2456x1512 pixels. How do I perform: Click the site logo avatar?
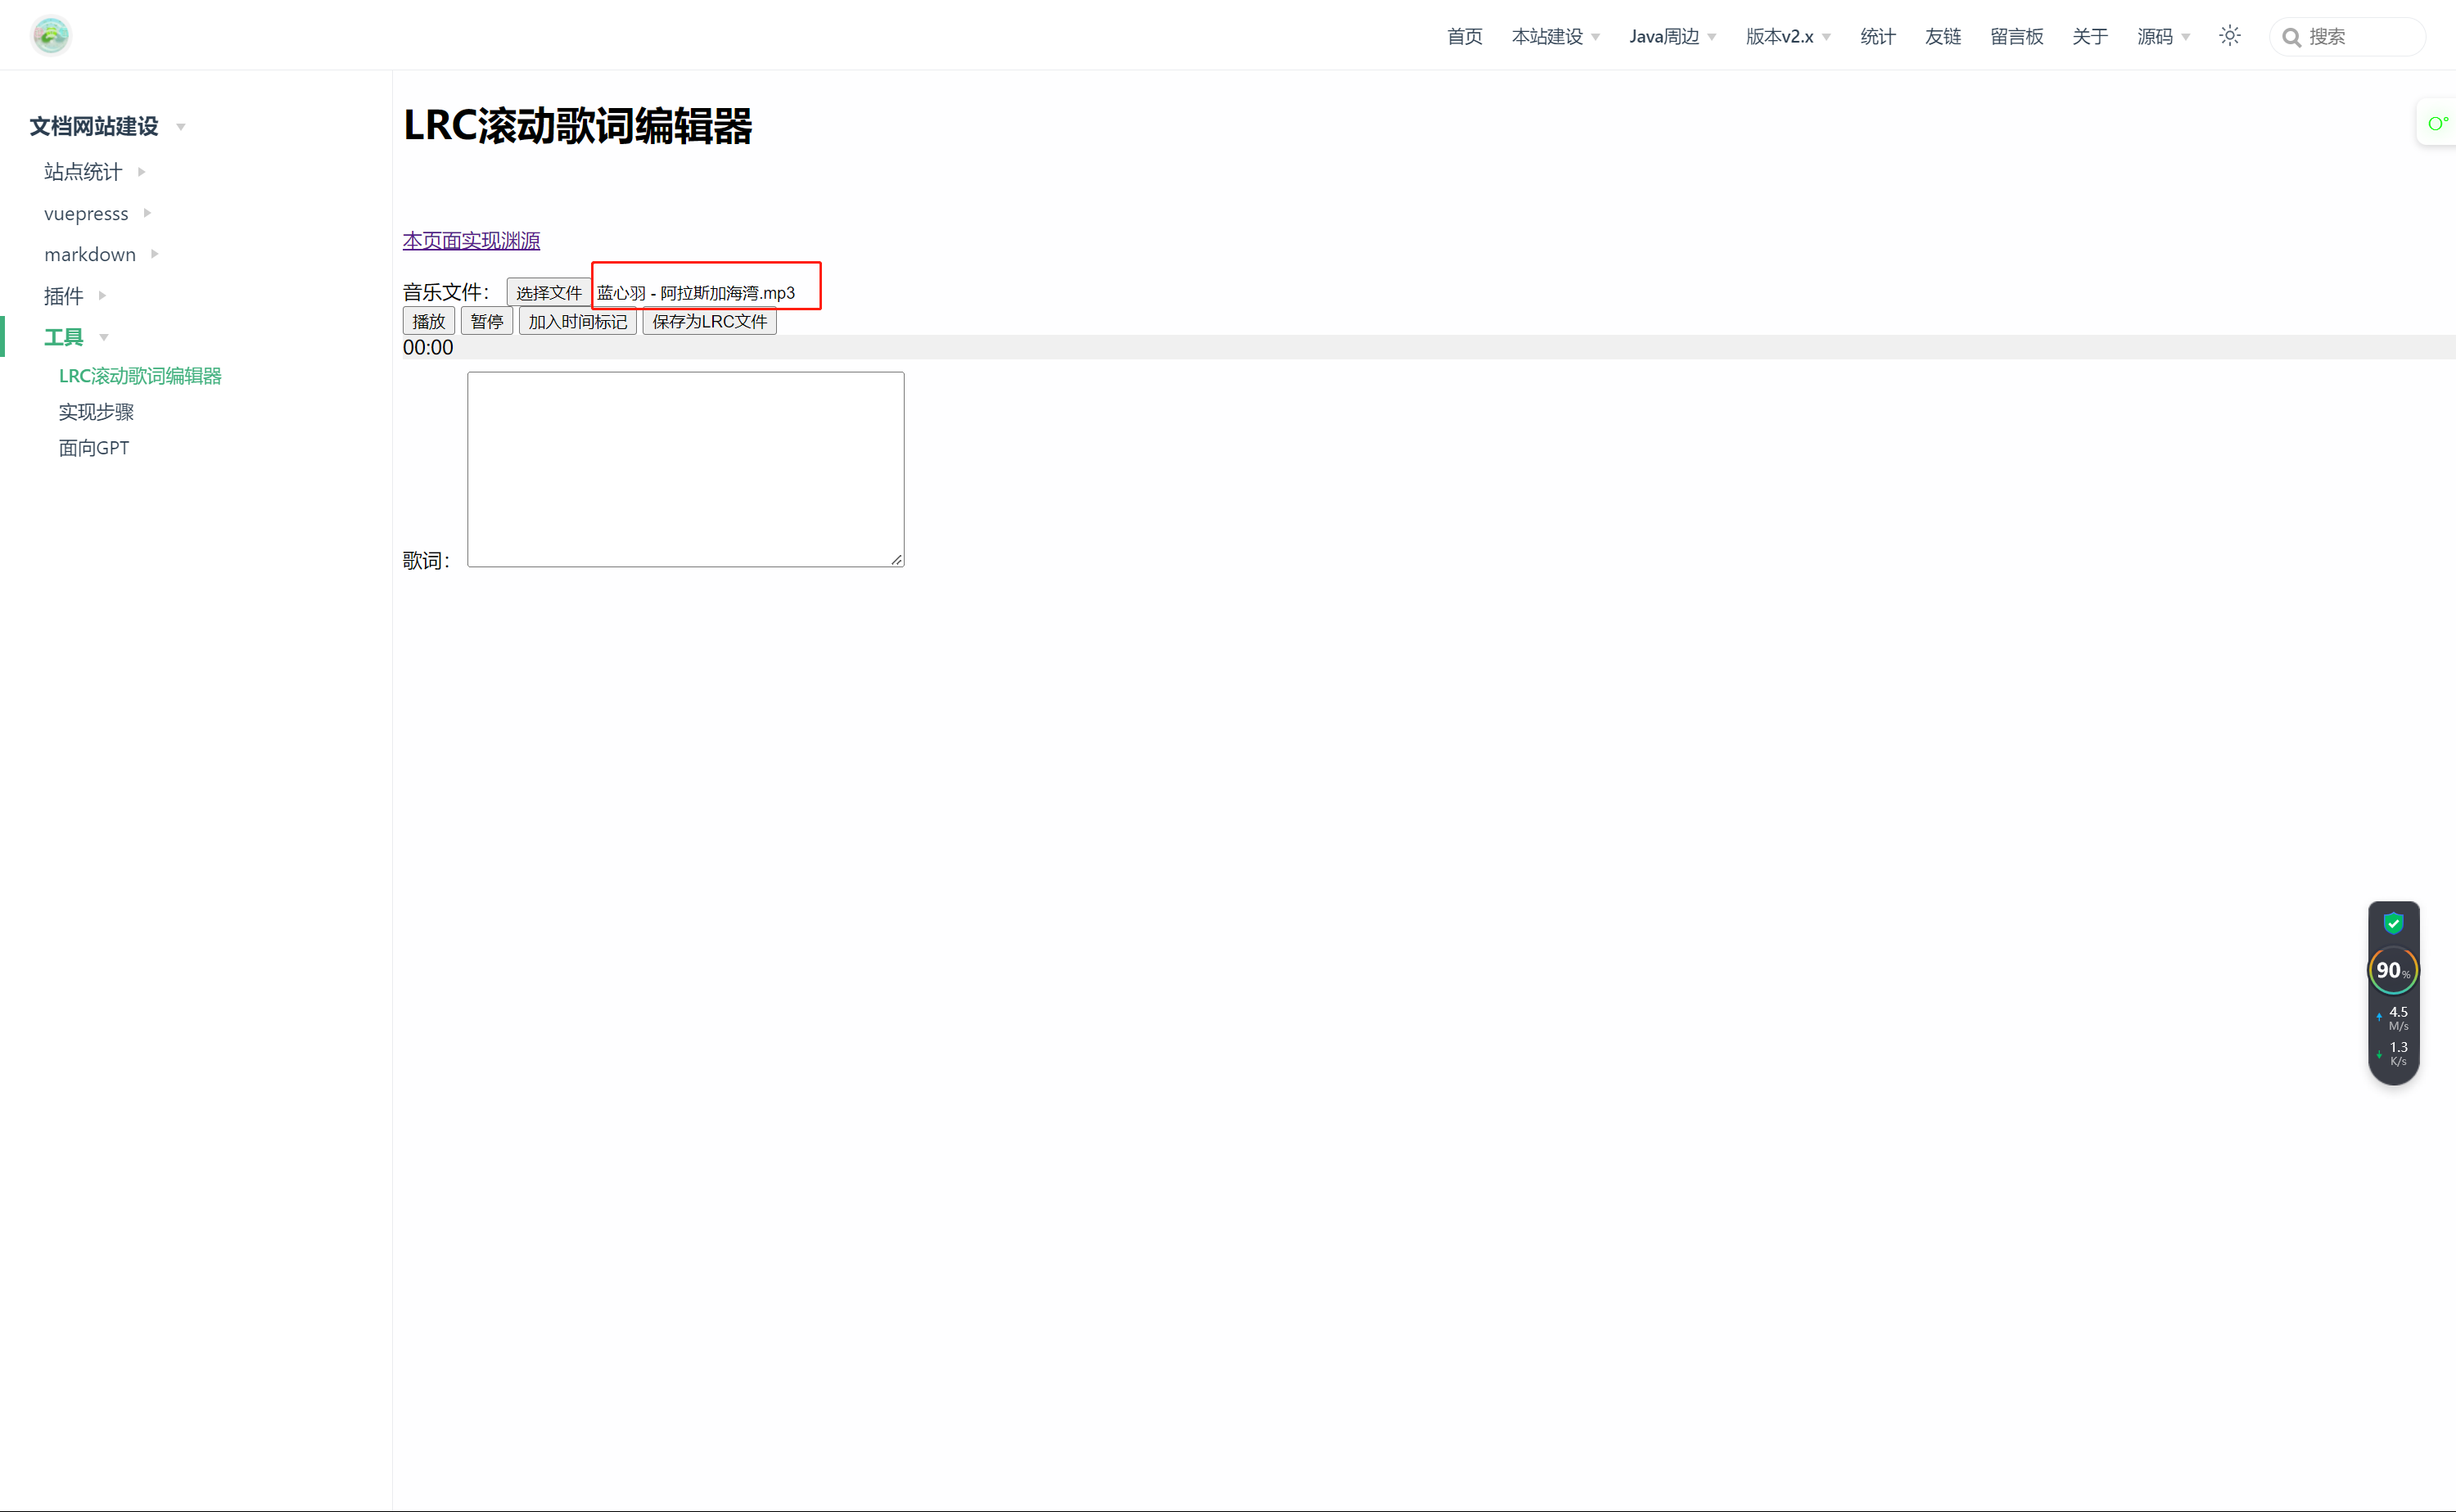click(51, 36)
